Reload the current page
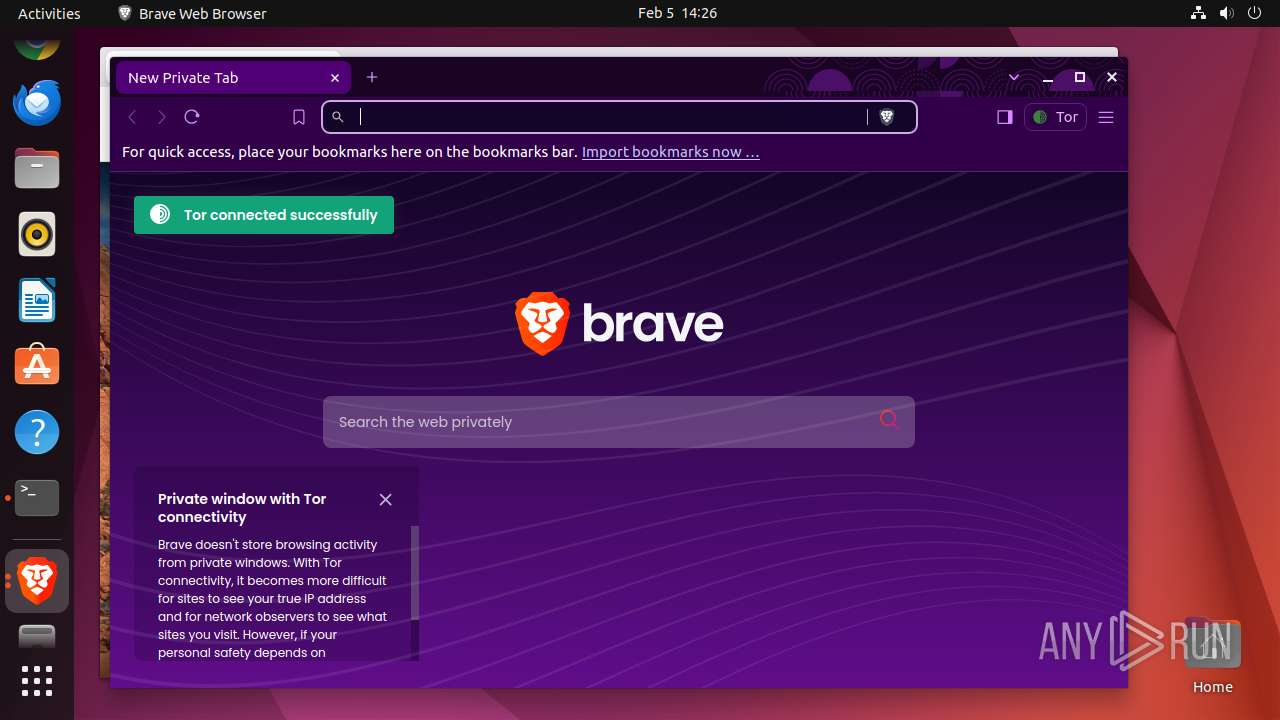 192,117
